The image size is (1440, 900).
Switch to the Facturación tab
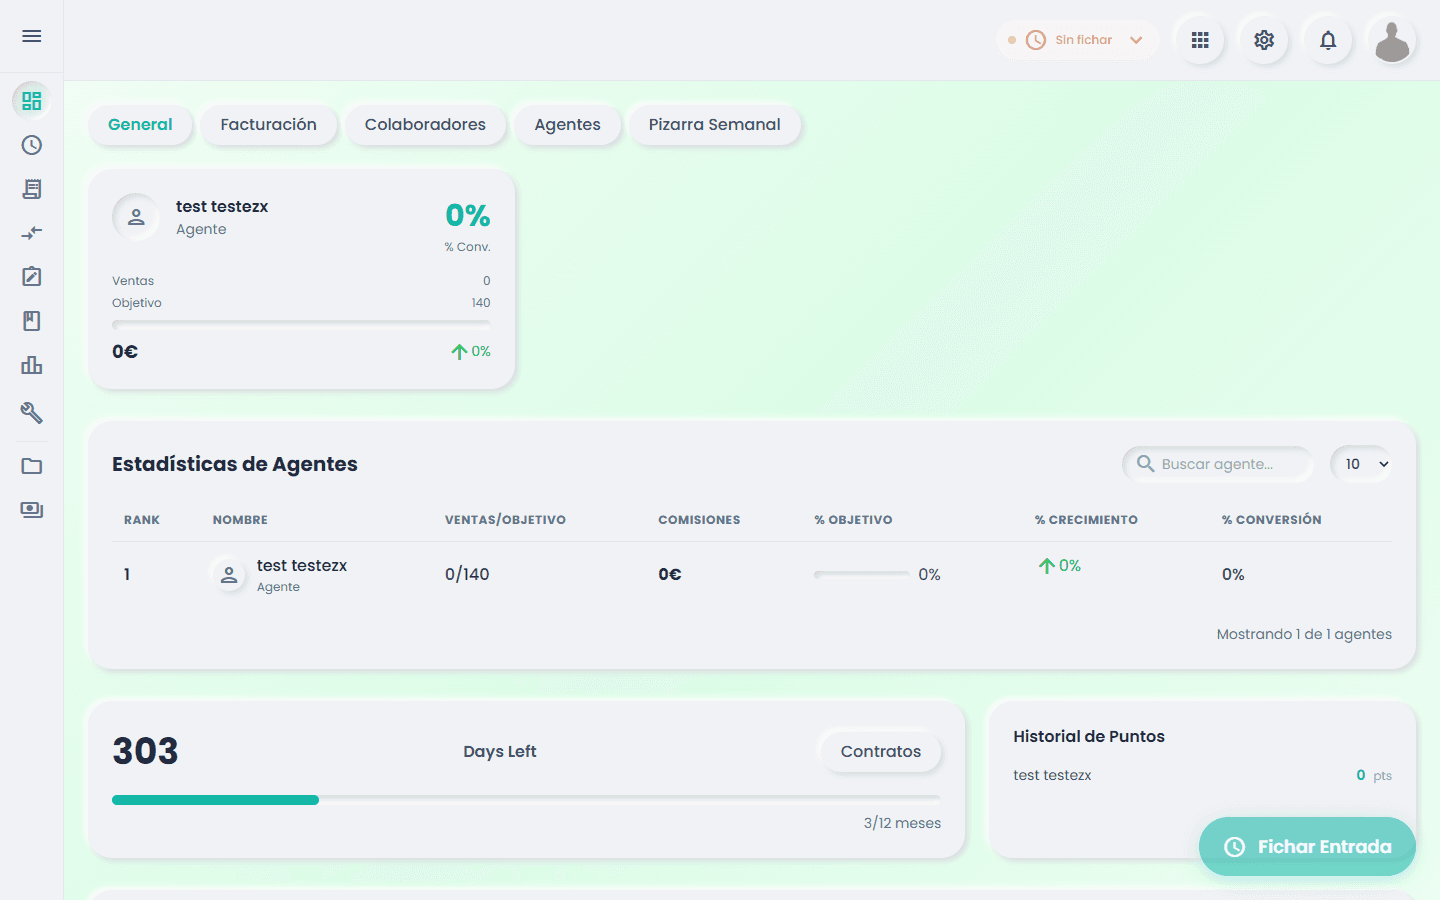click(x=268, y=125)
